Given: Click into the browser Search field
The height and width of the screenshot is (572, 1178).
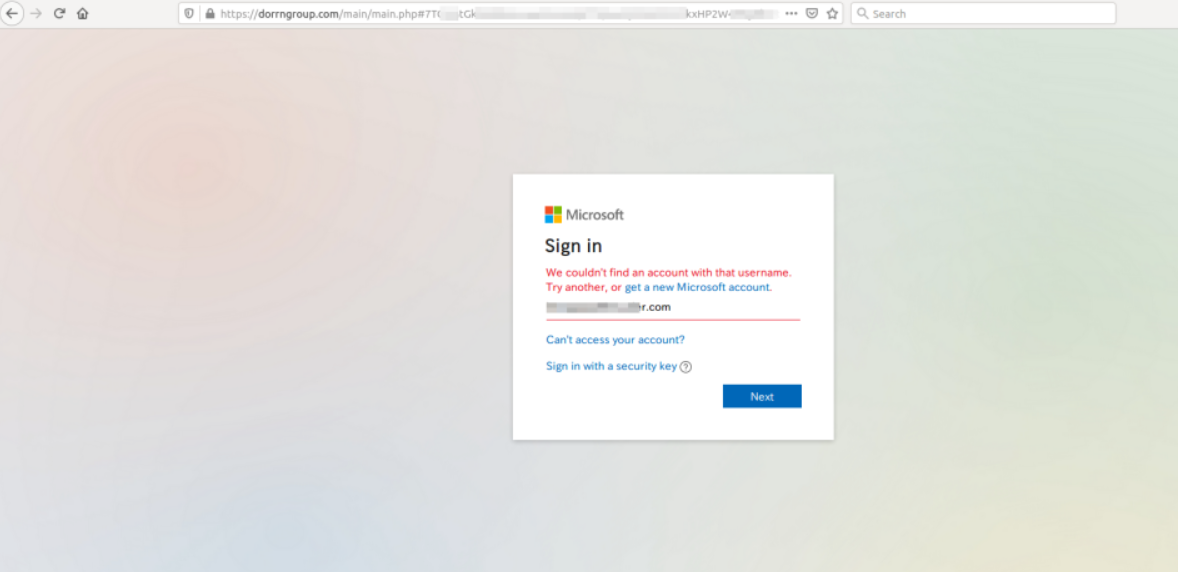Looking at the screenshot, I should (x=983, y=14).
